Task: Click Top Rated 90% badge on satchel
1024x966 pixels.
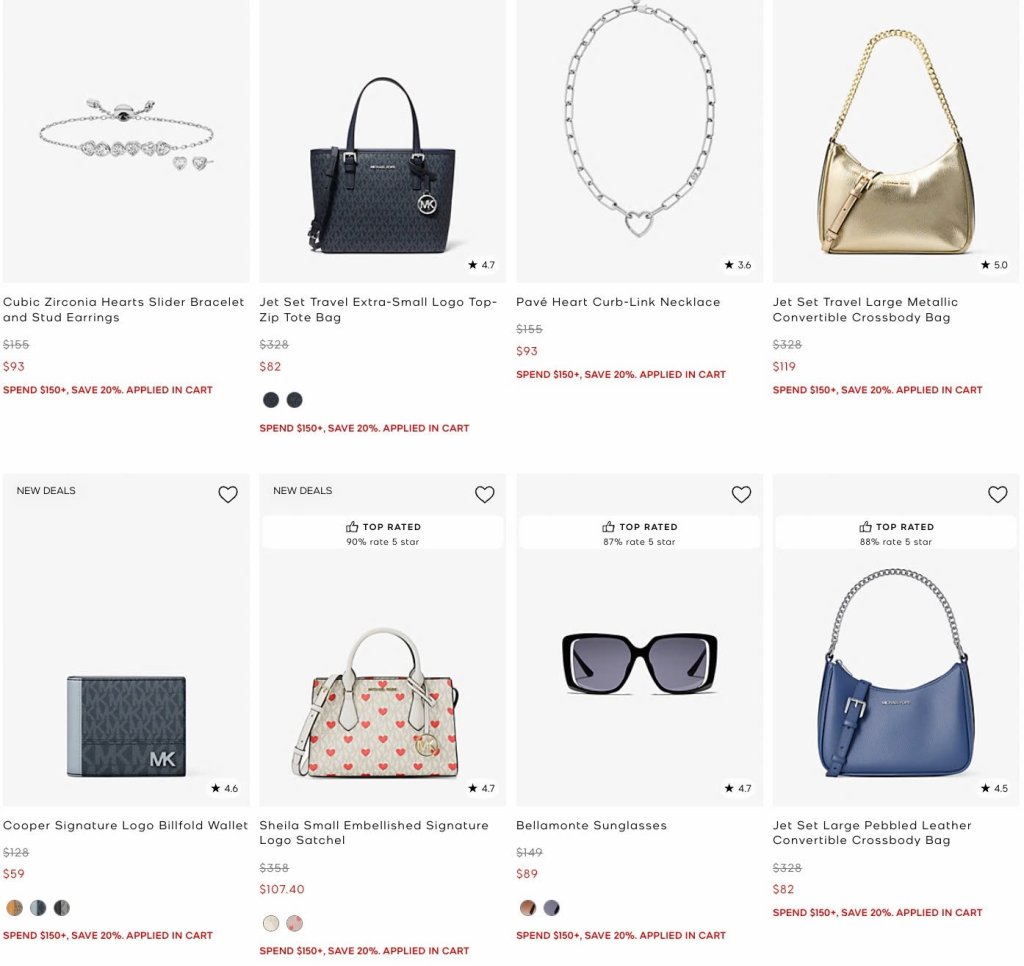Action: tap(383, 534)
